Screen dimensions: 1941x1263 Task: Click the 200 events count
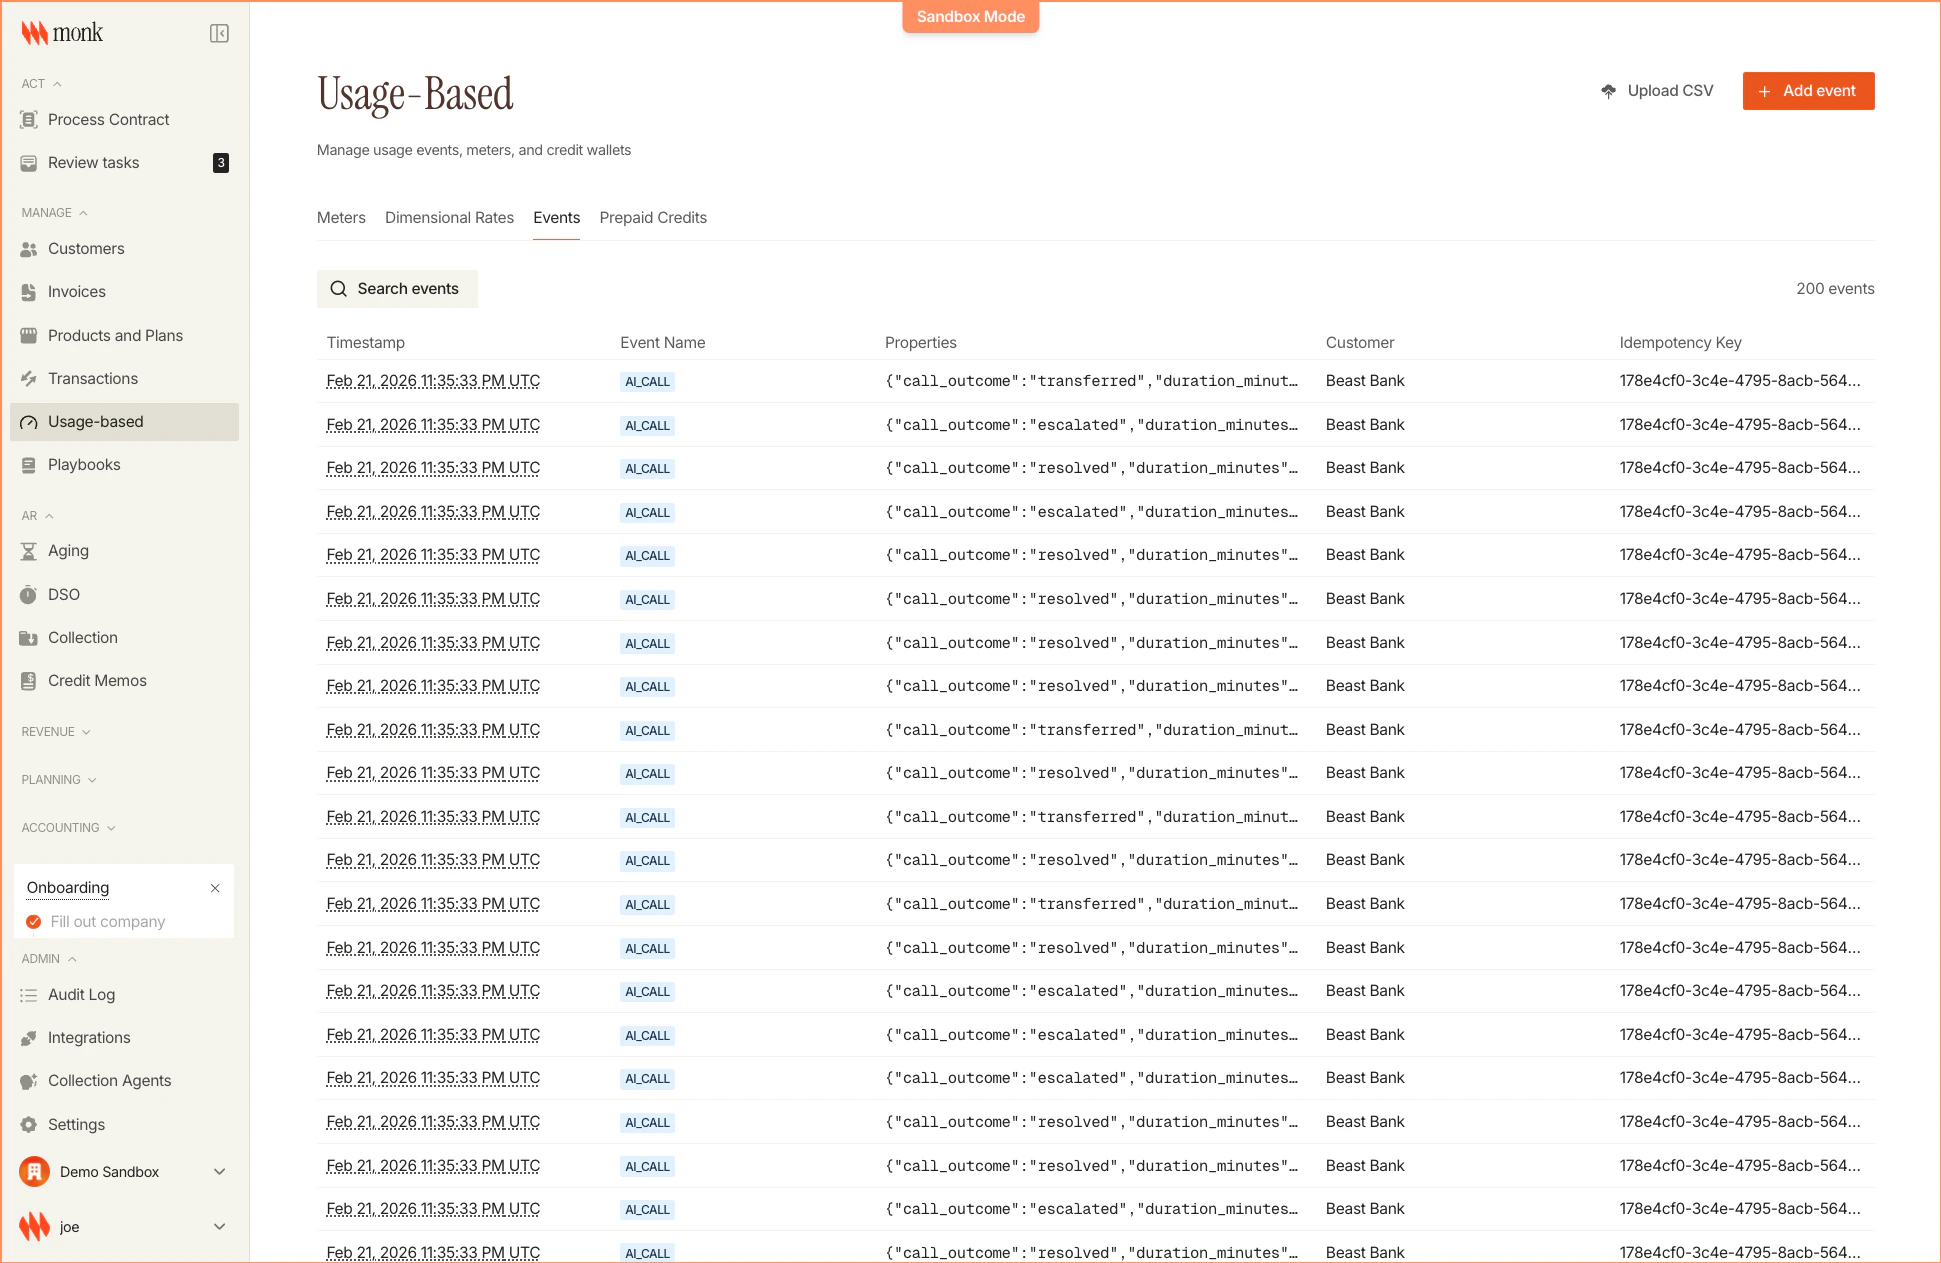pos(1835,289)
